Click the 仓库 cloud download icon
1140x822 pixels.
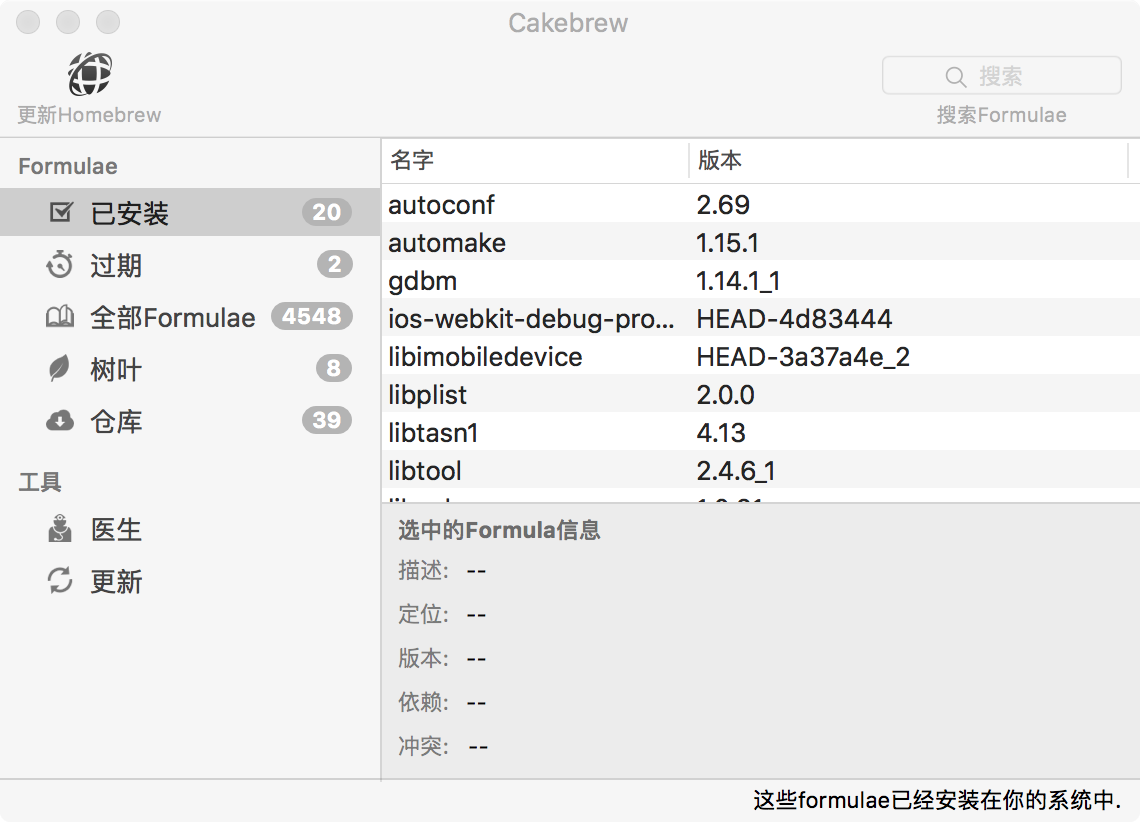tap(60, 421)
